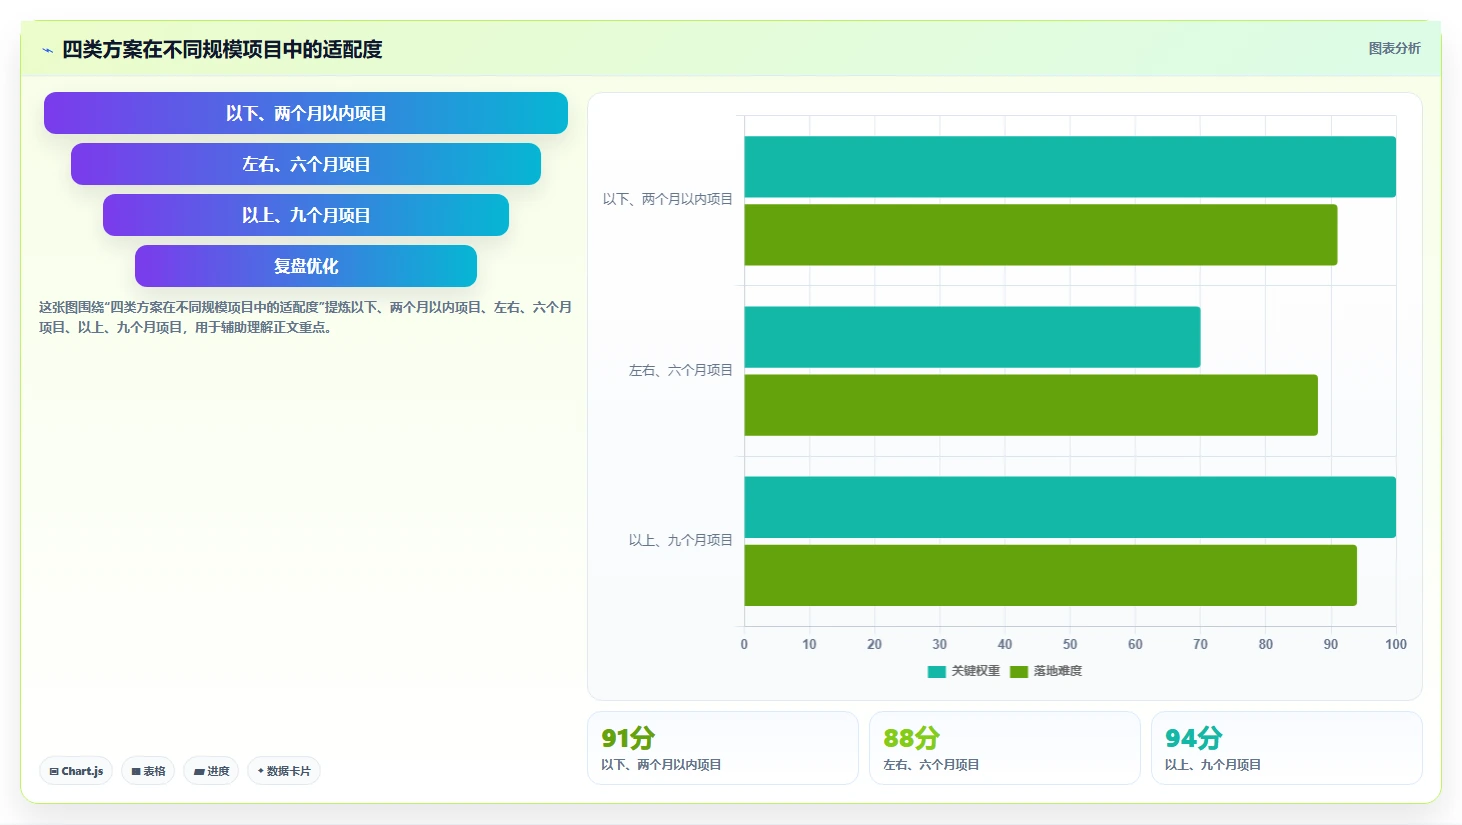
Task: Click the chart axis label 以上、九个月项目
Action: [x=680, y=540]
